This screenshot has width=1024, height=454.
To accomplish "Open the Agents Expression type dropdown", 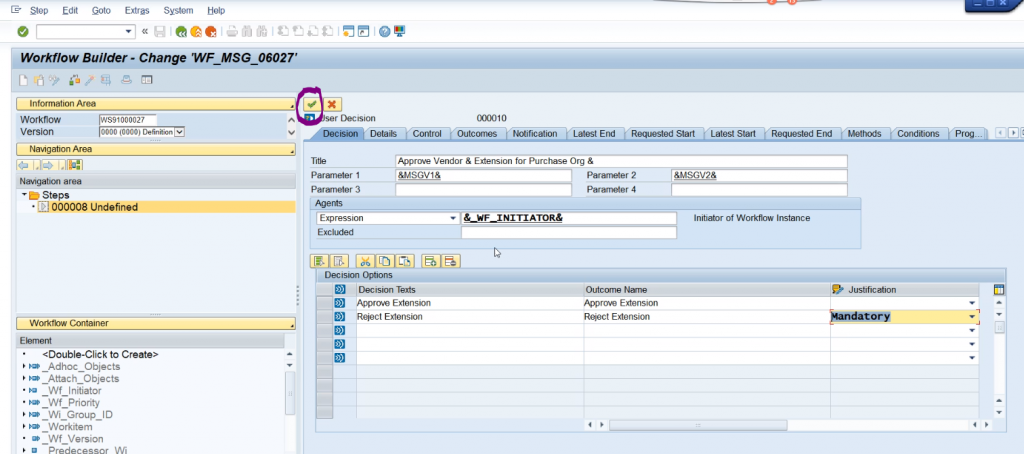I will pos(453,218).
